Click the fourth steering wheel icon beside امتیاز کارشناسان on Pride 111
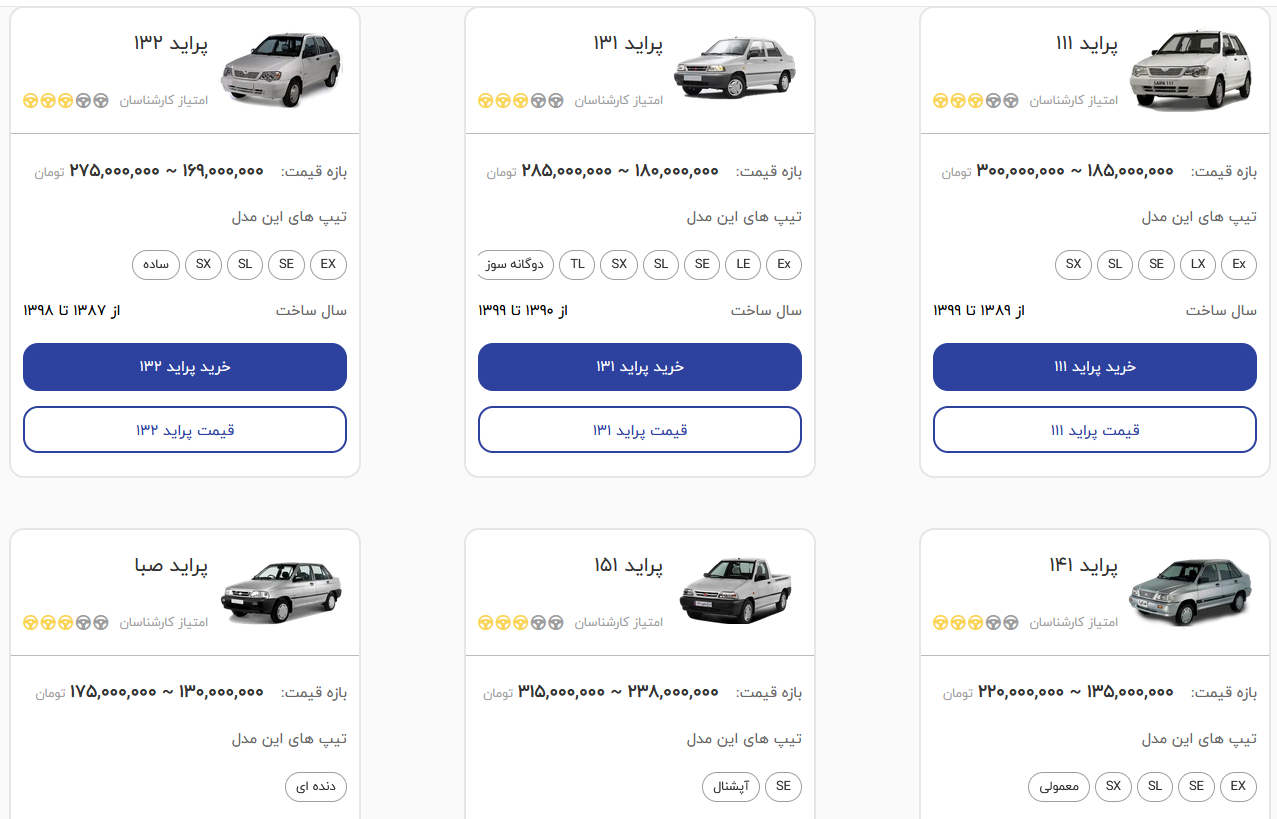Viewport: 1277px width, 819px height. click(993, 100)
